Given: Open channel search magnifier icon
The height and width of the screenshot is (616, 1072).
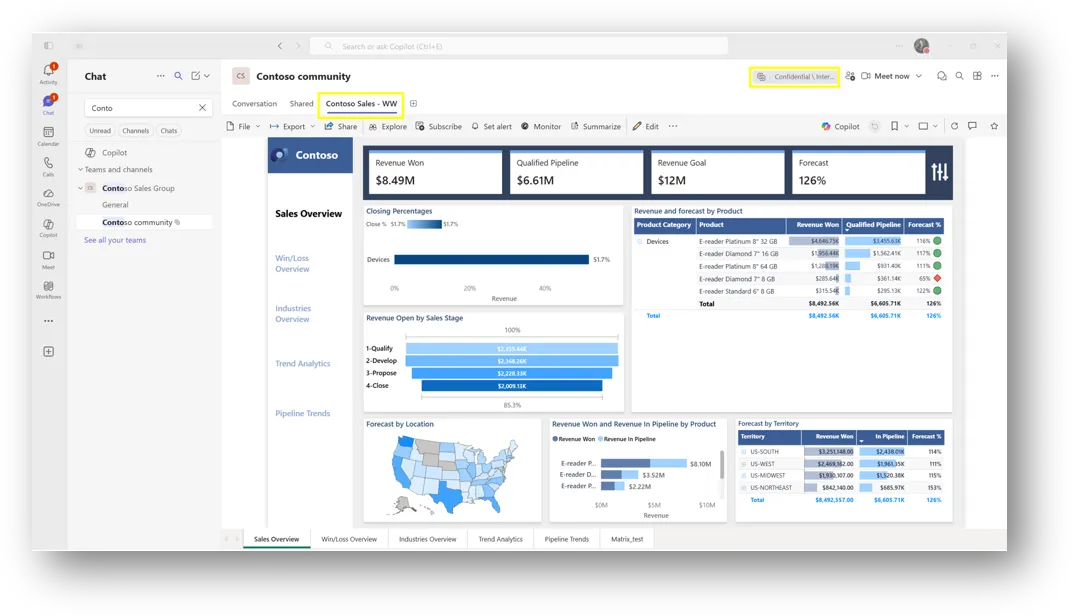Looking at the screenshot, I should click(959, 76).
